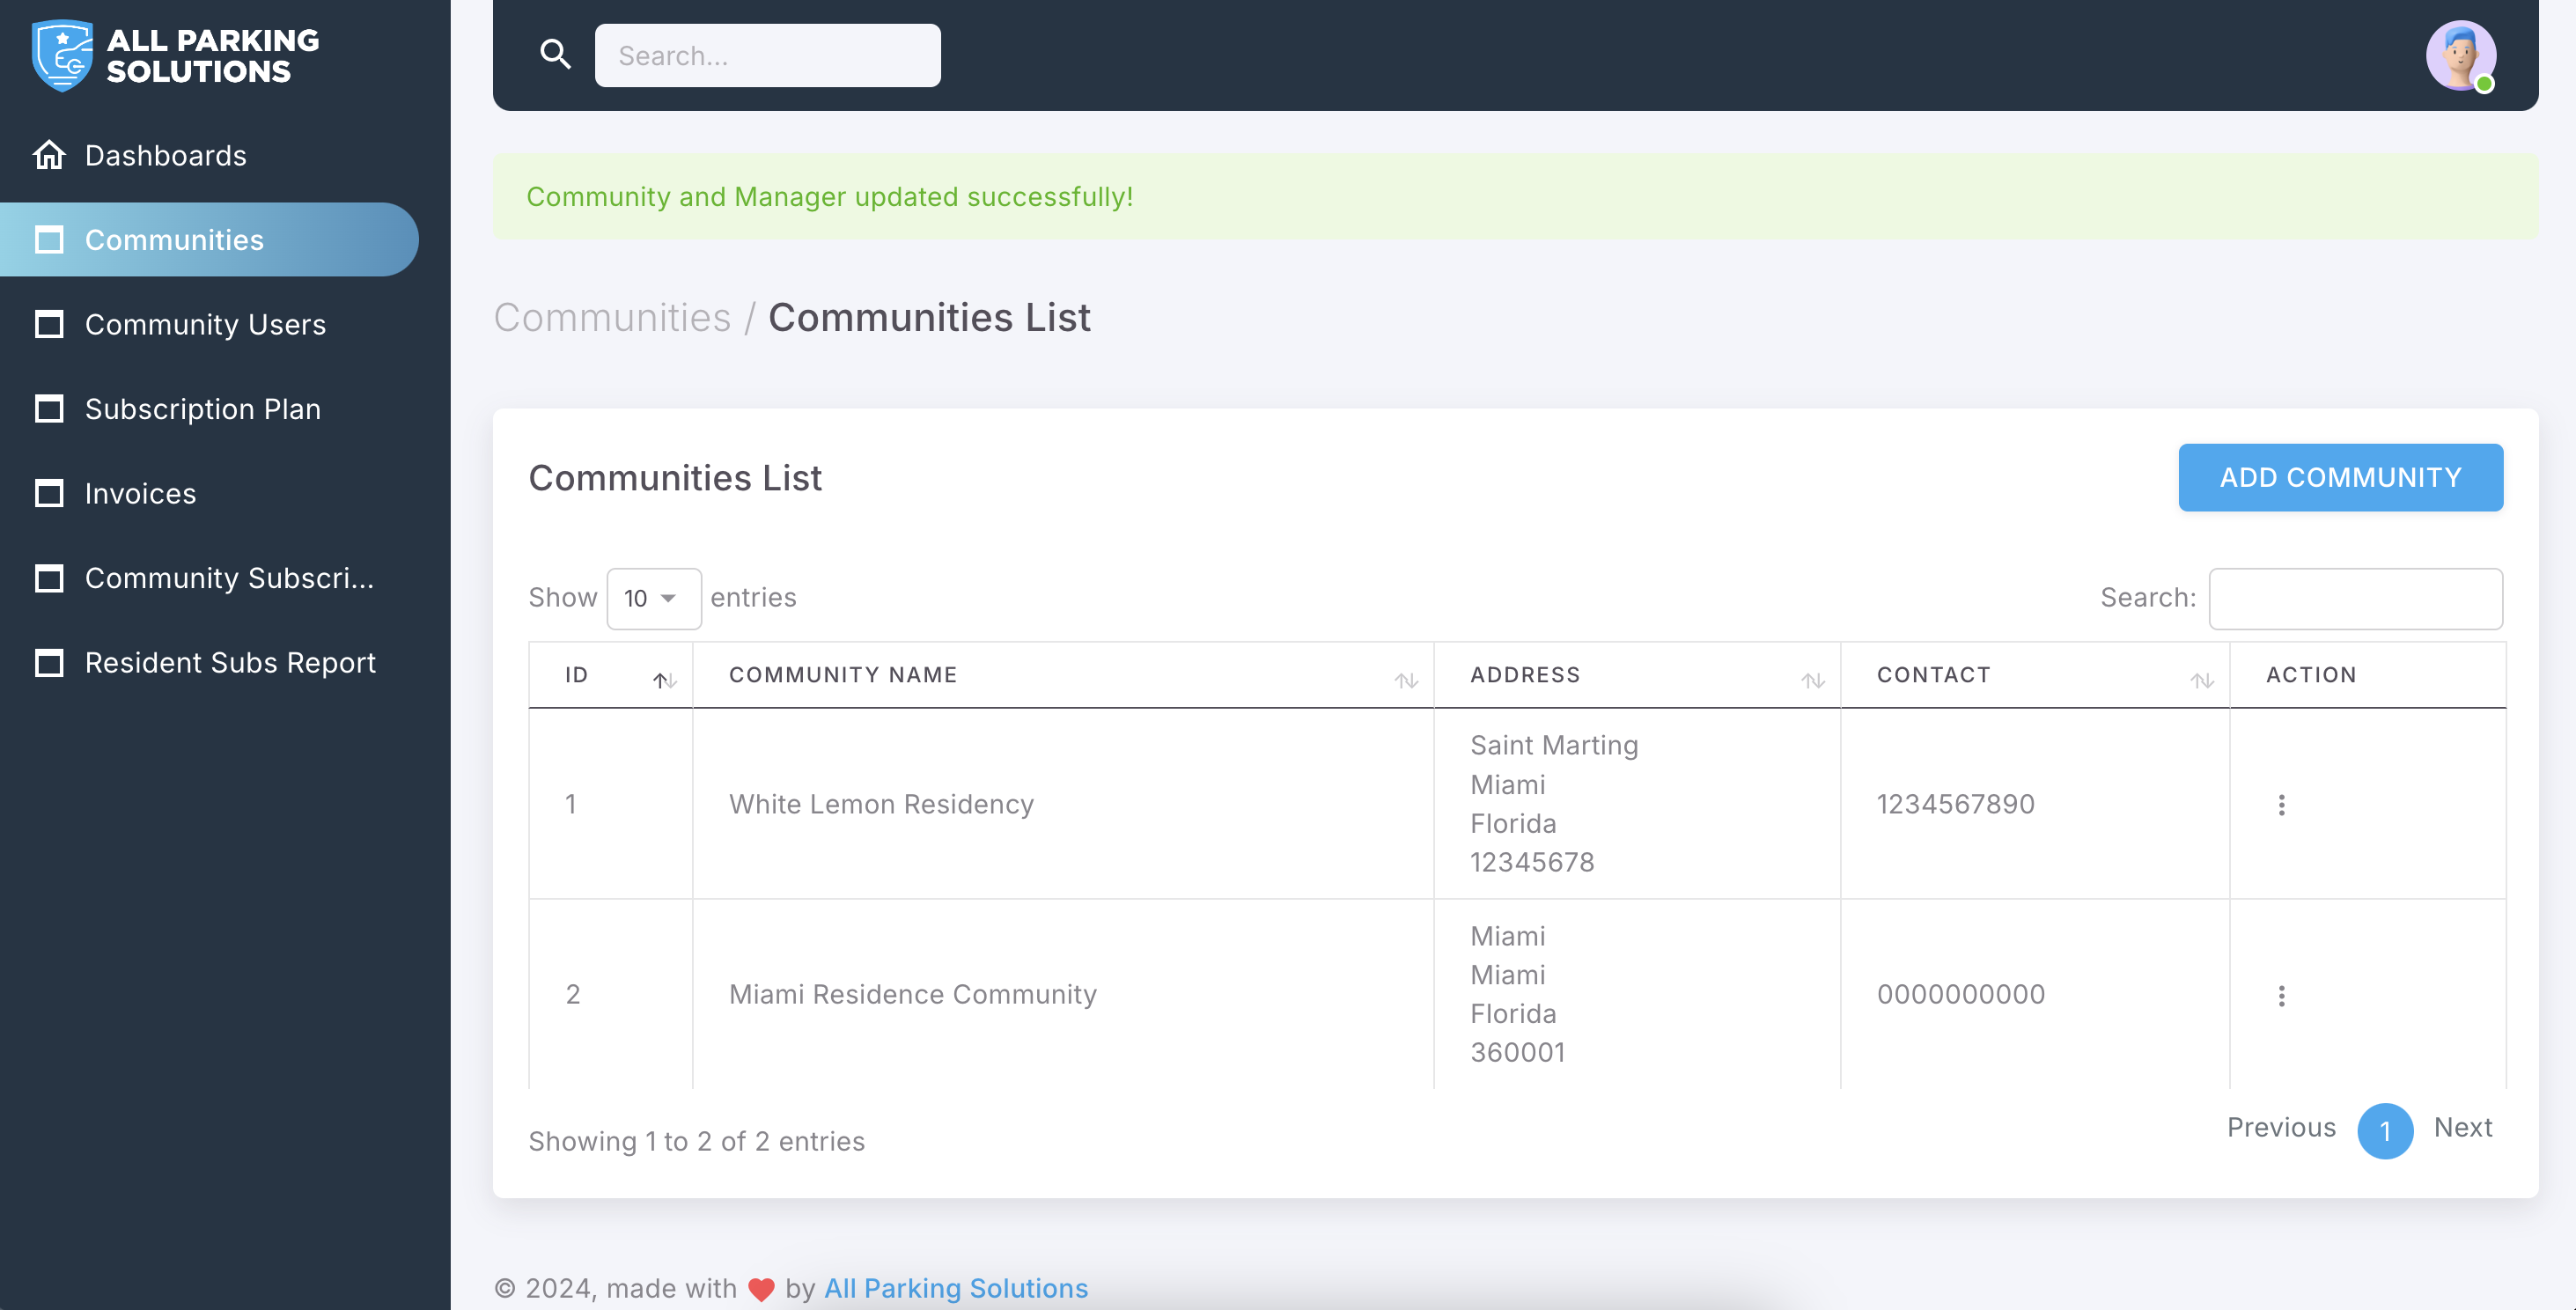Click the All Parking Solutions shield logo
The width and height of the screenshot is (2576, 1310).
pyautogui.click(x=62, y=56)
